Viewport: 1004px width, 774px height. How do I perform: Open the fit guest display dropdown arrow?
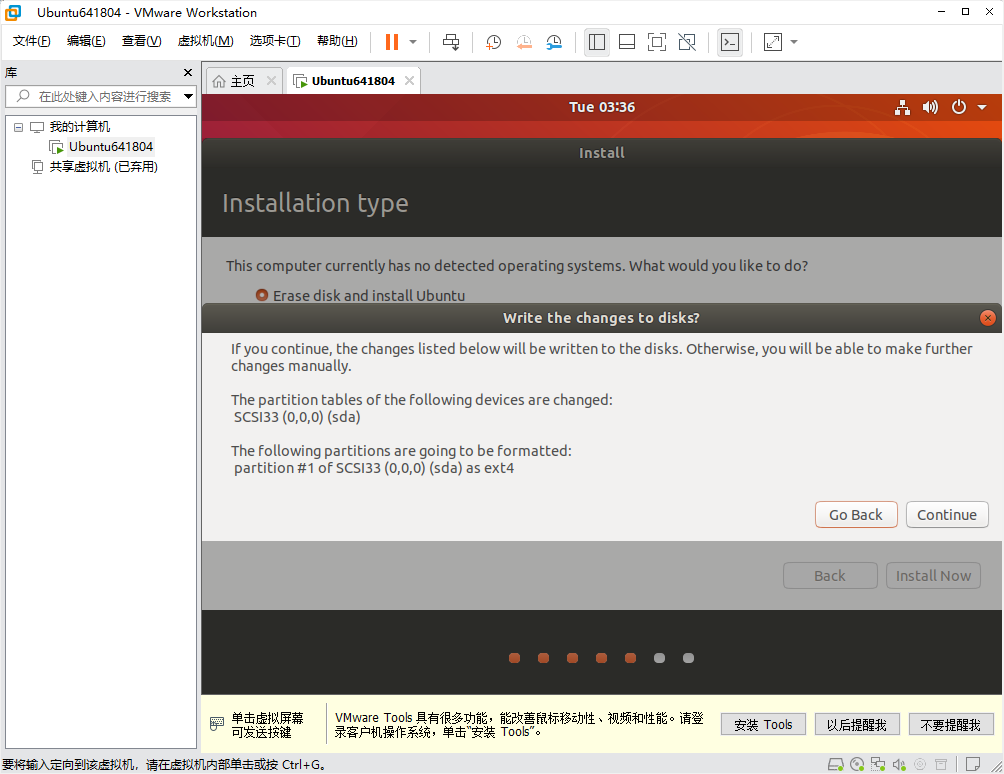[793, 41]
